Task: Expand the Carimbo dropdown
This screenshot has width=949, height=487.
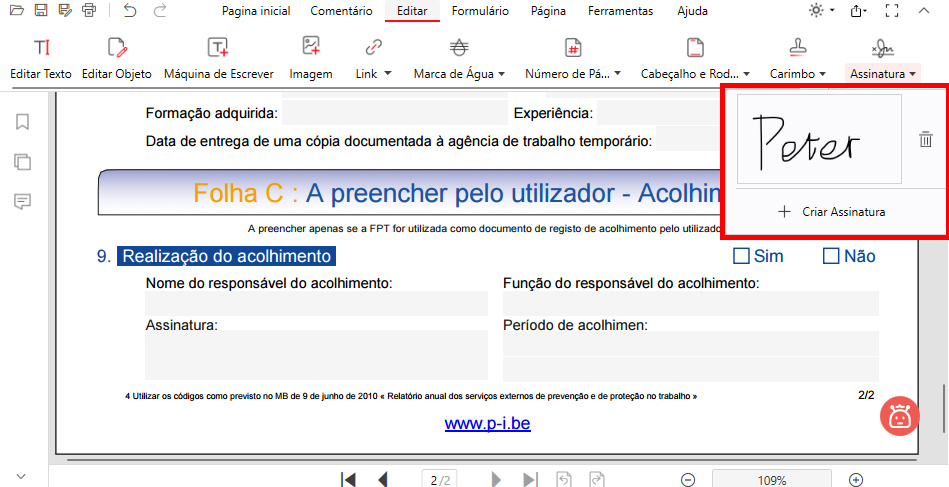Action: (822, 74)
